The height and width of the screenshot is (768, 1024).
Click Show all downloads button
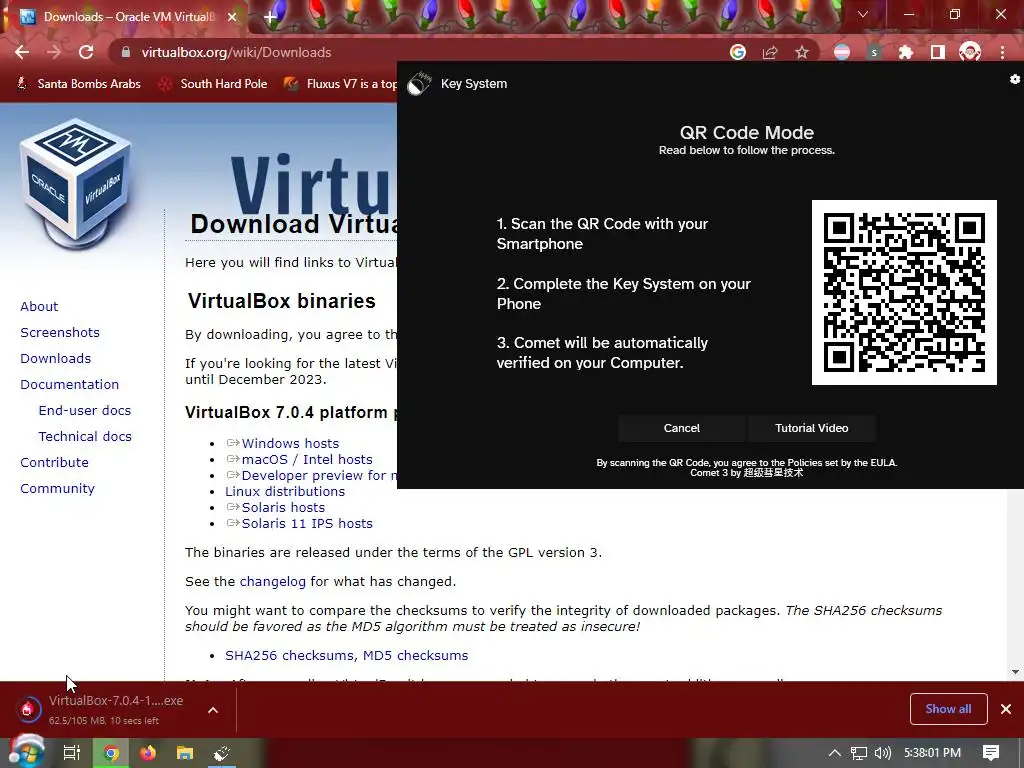point(948,709)
